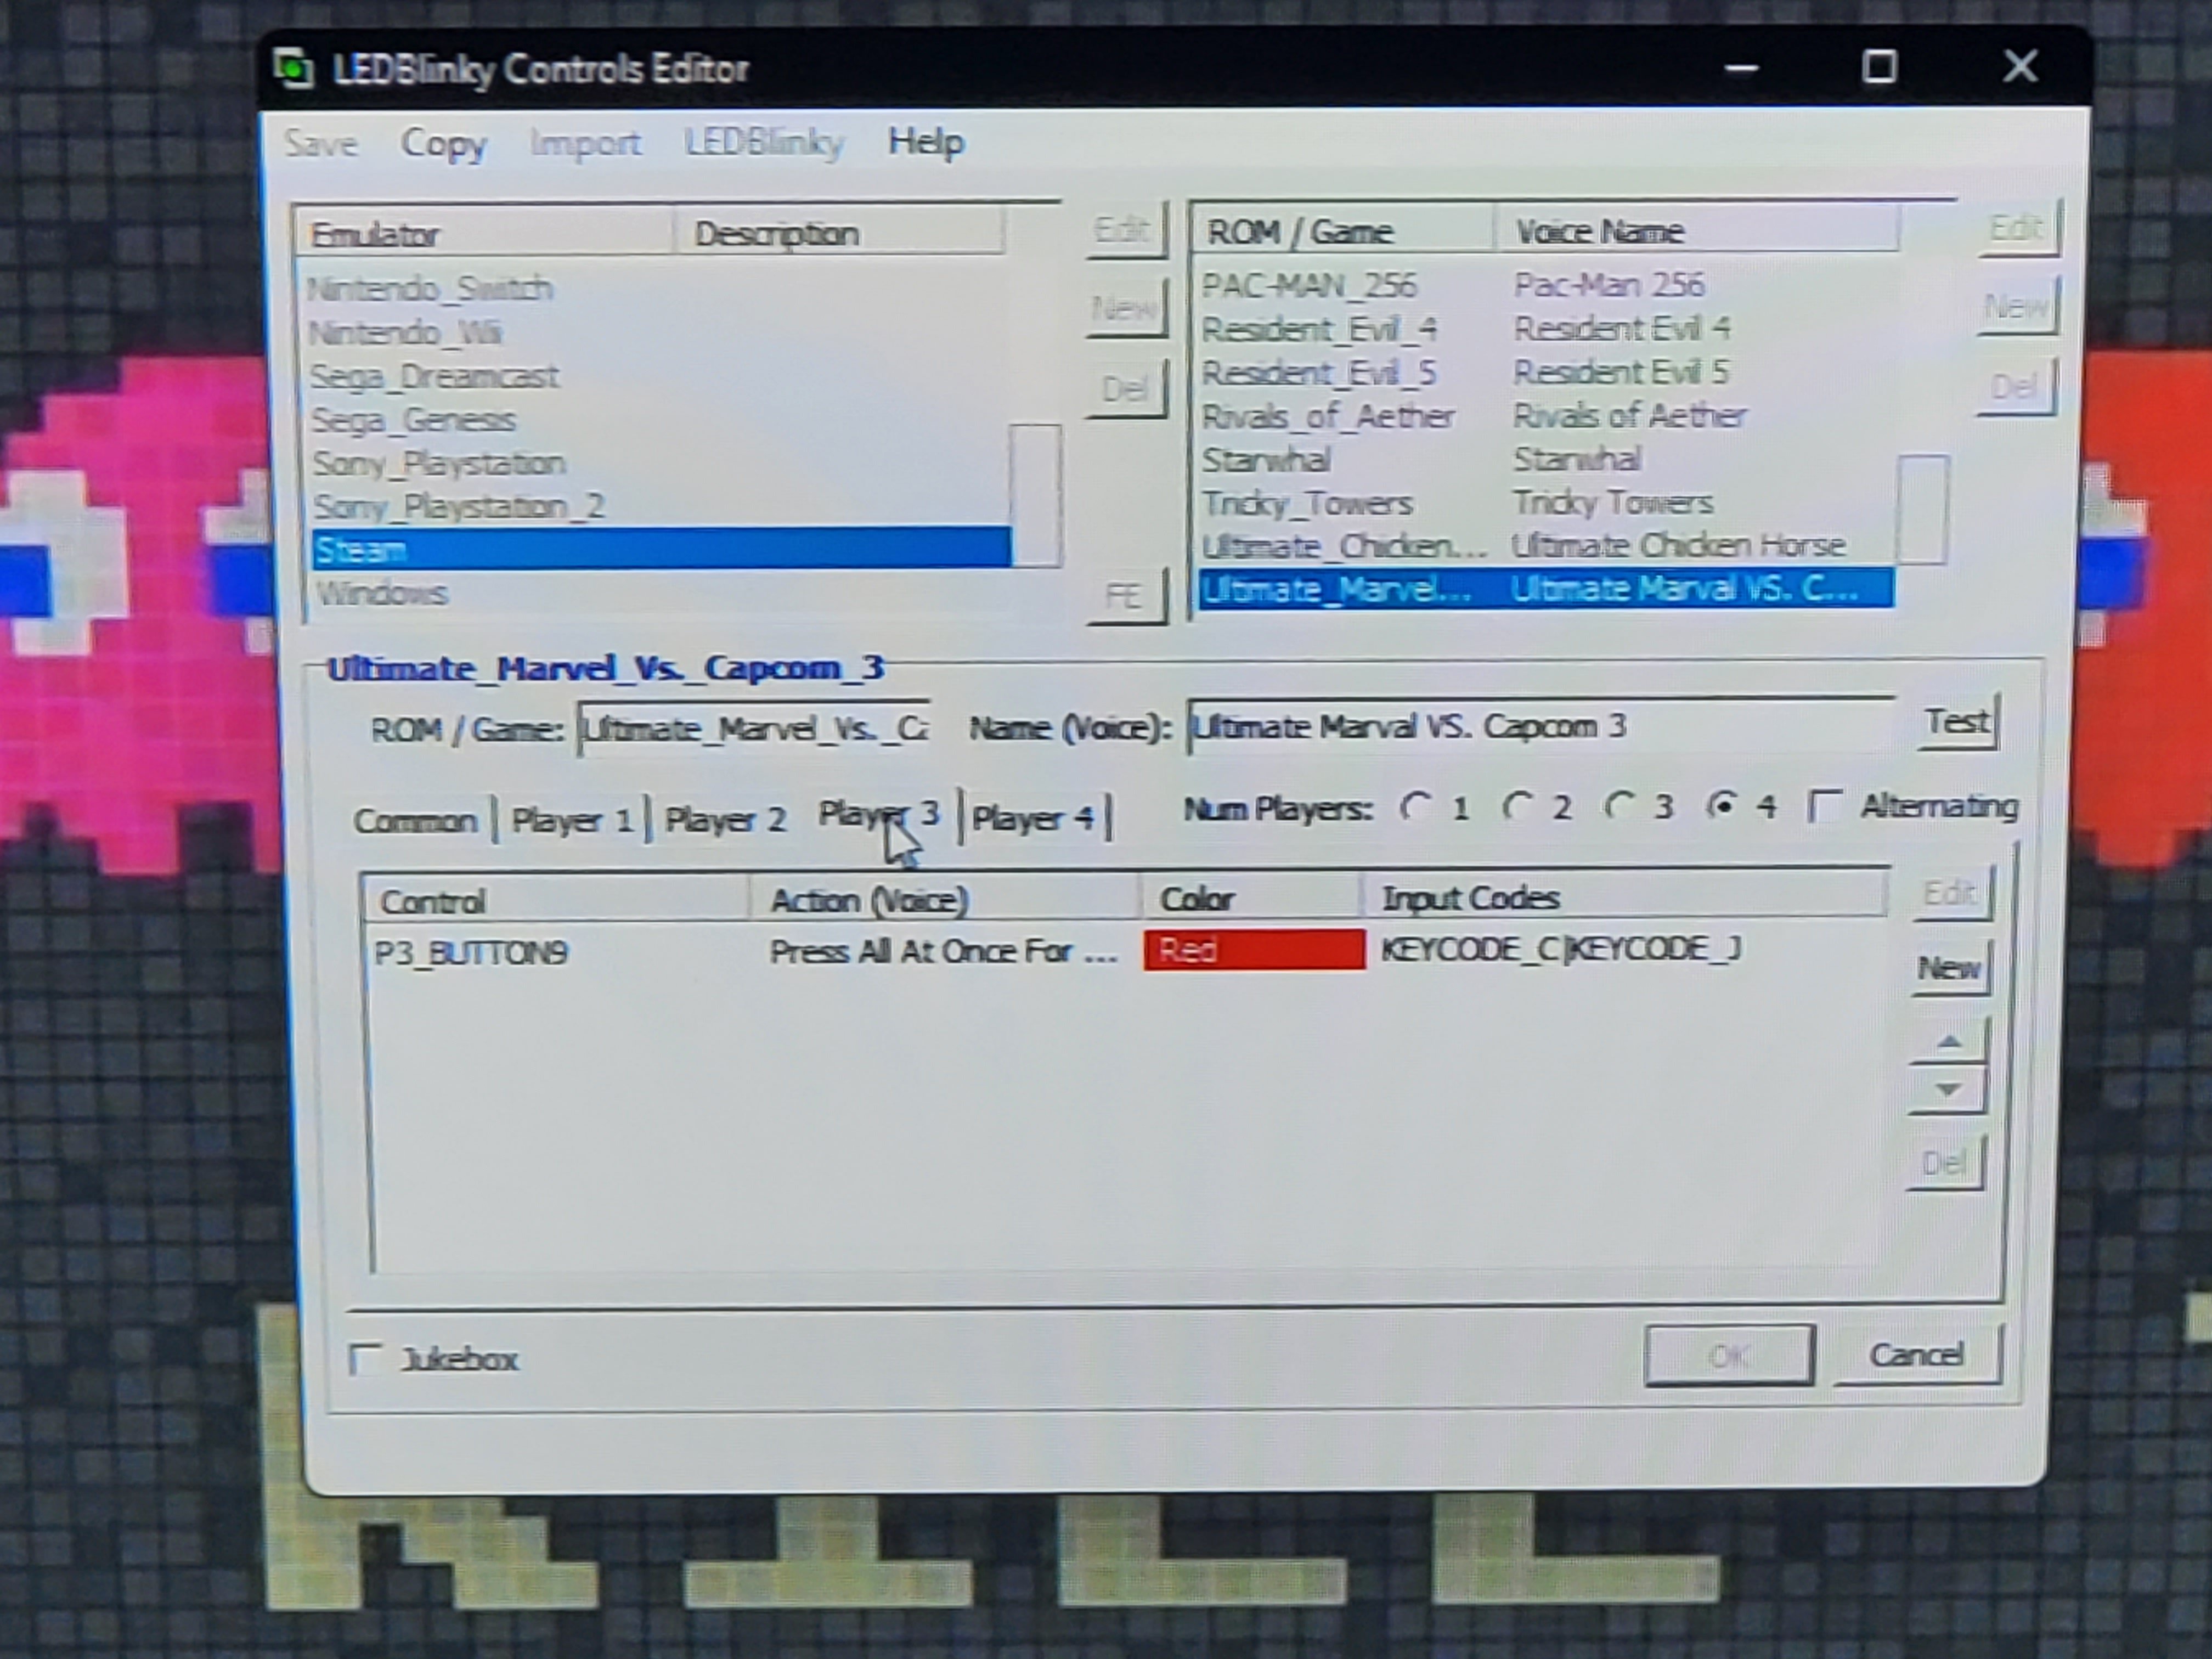Toggle the Alternating checkbox

point(1913,806)
